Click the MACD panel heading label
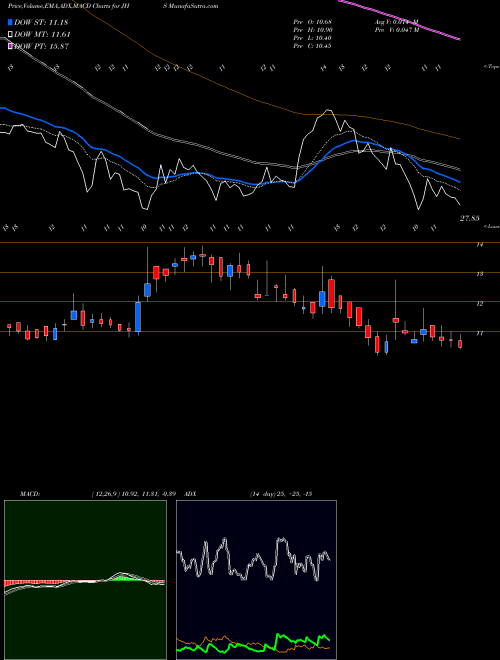Screen dimensions: 500x660 click(29, 494)
